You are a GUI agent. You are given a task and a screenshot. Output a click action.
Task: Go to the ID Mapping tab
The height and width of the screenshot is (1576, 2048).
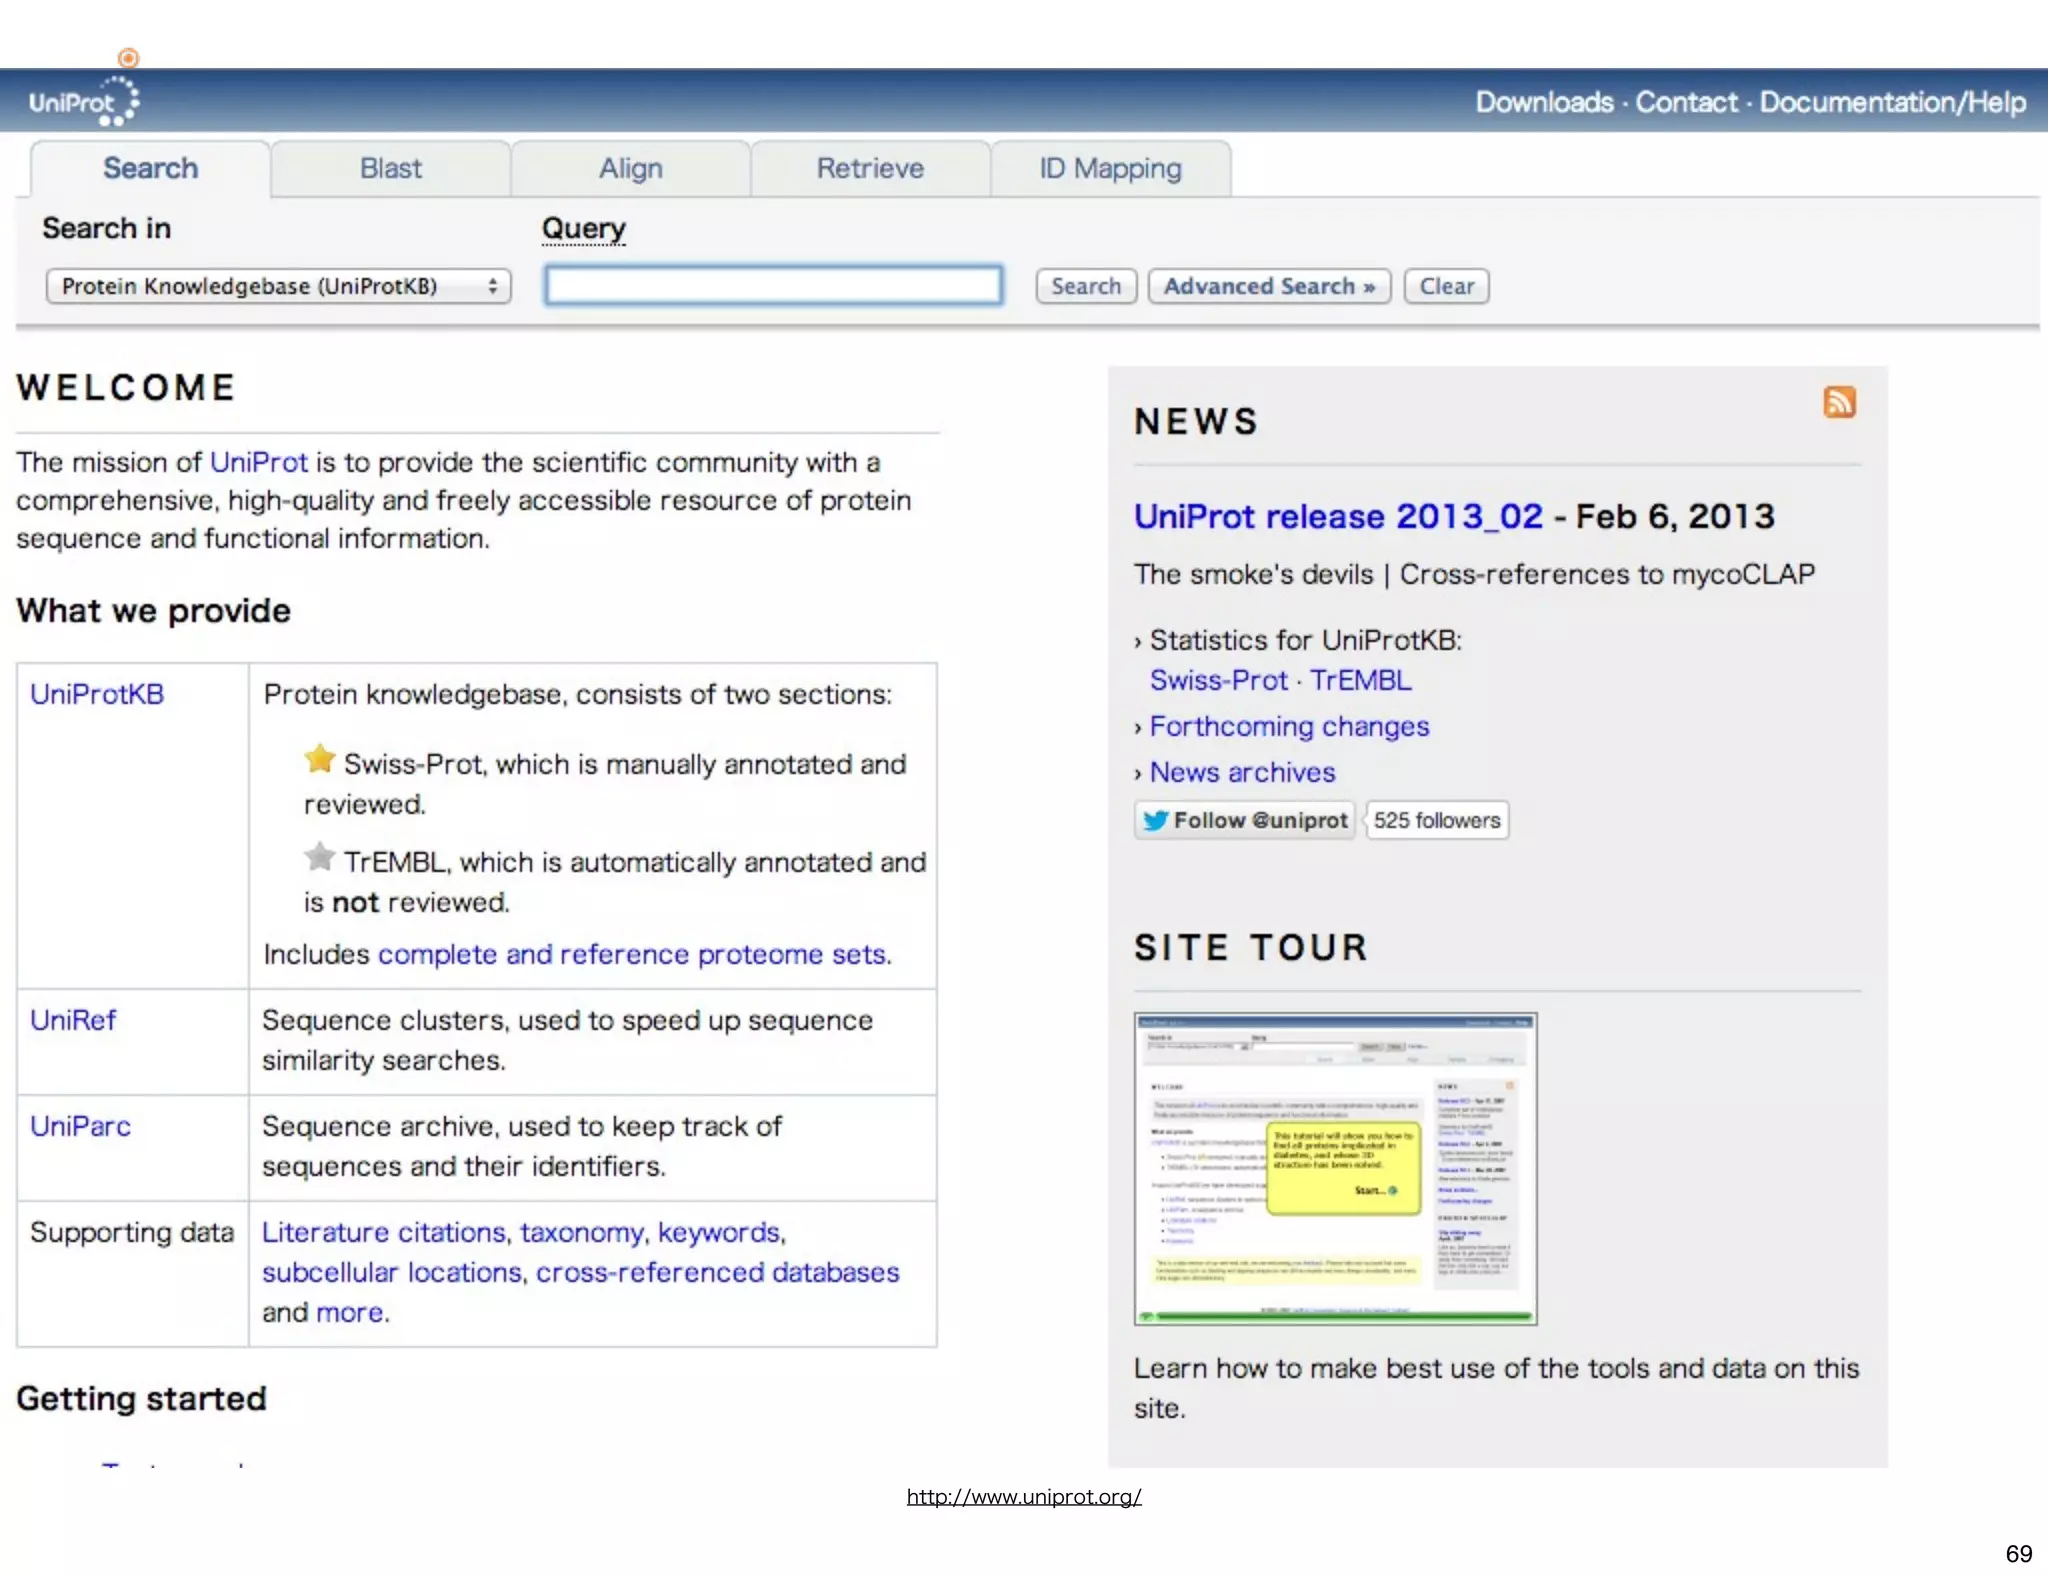click(x=1110, y=168)
